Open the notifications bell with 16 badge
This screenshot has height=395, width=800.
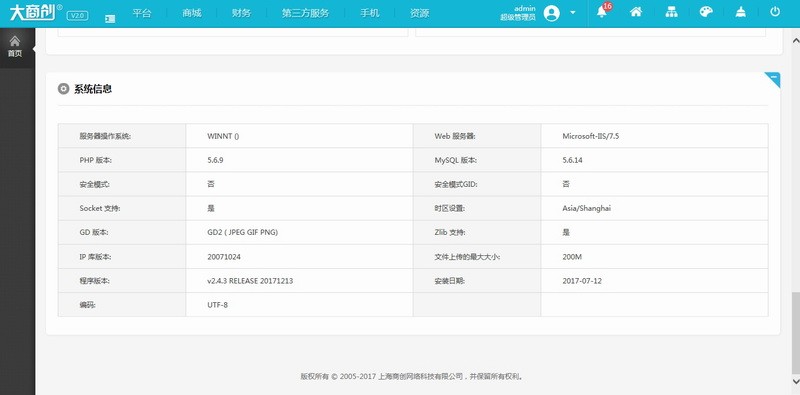(x=603, y=12)
